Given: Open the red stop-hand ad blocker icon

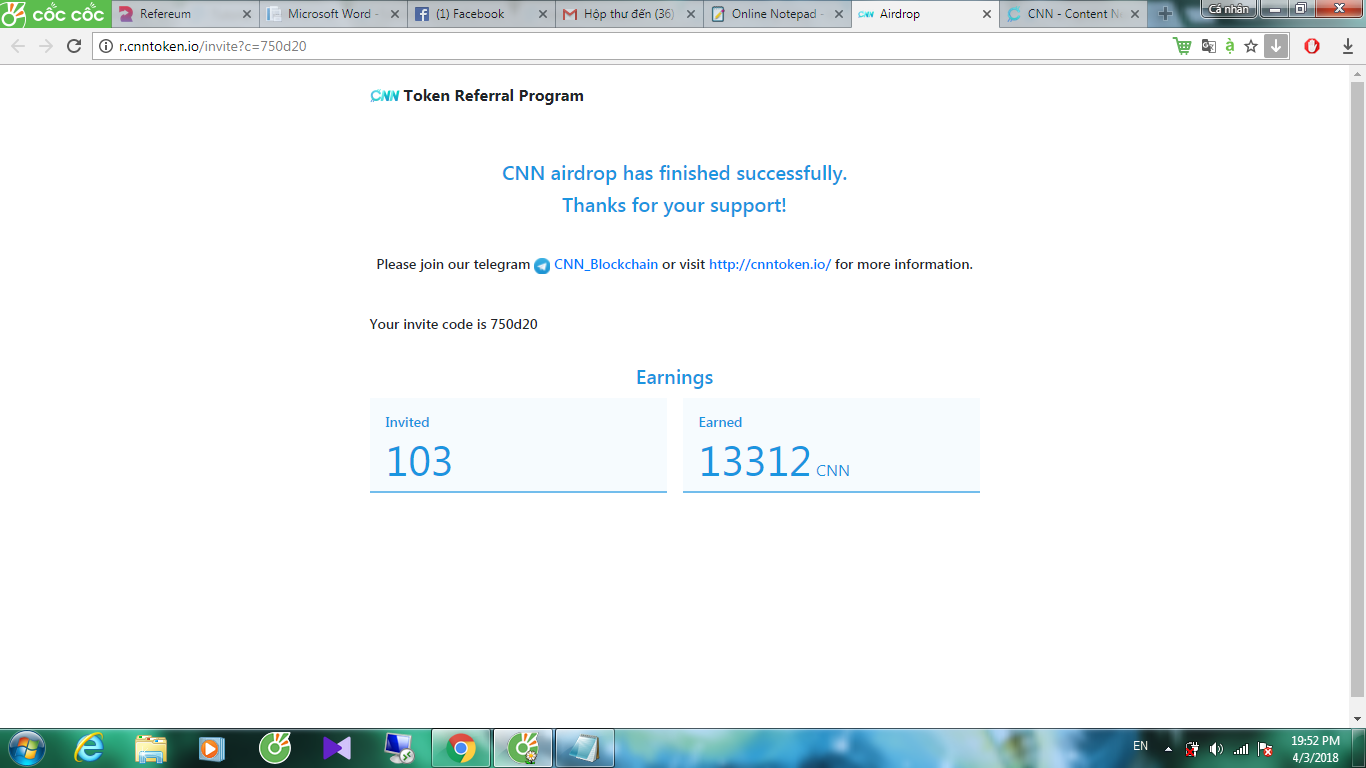Looking at the screenshot, I should click(x=1312, y=46).
